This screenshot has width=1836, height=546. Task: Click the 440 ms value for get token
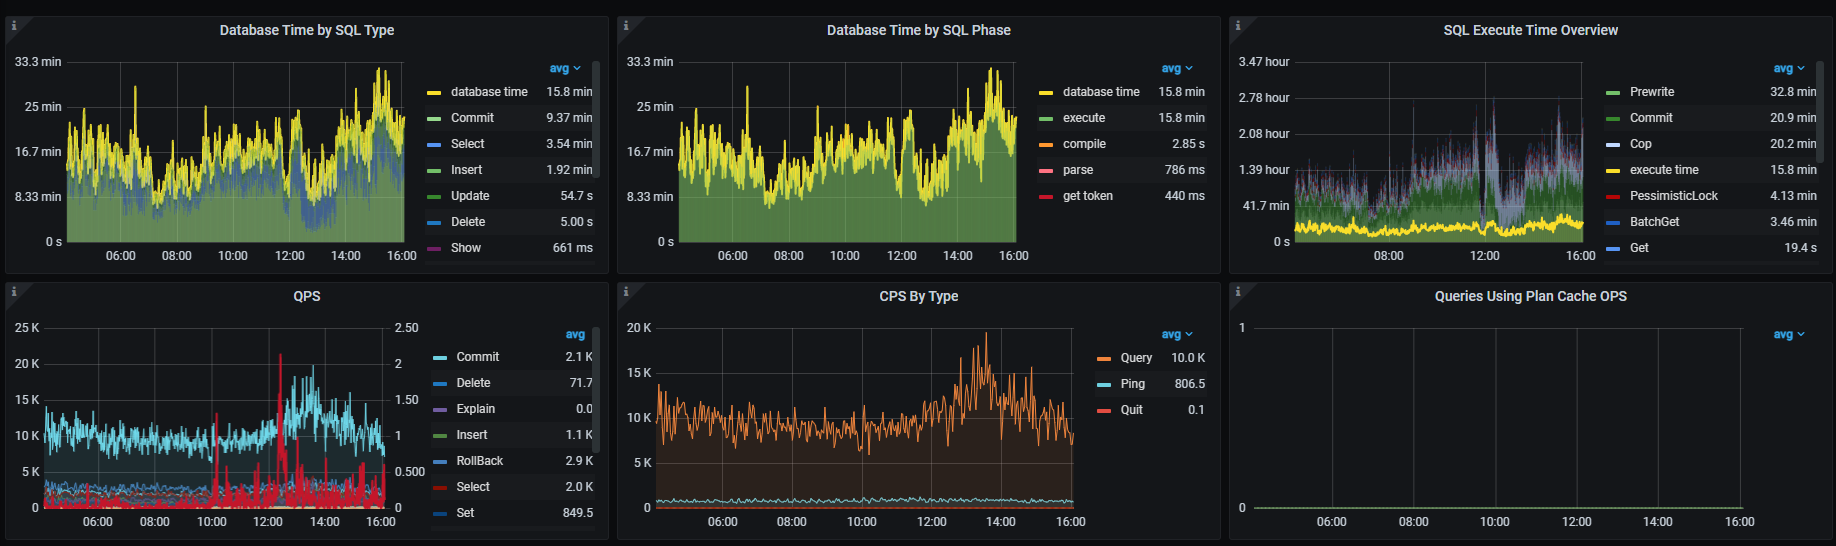(x=1185, y=196)
